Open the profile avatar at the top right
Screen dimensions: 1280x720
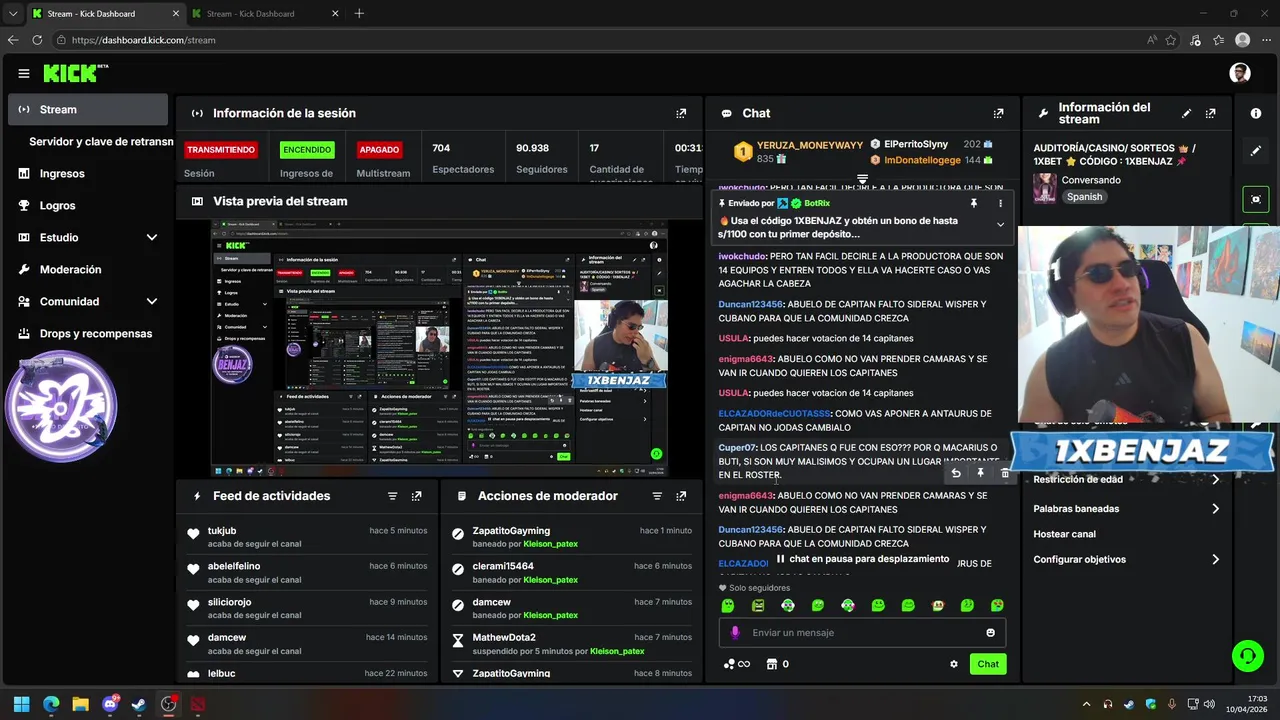[1240, 73]
